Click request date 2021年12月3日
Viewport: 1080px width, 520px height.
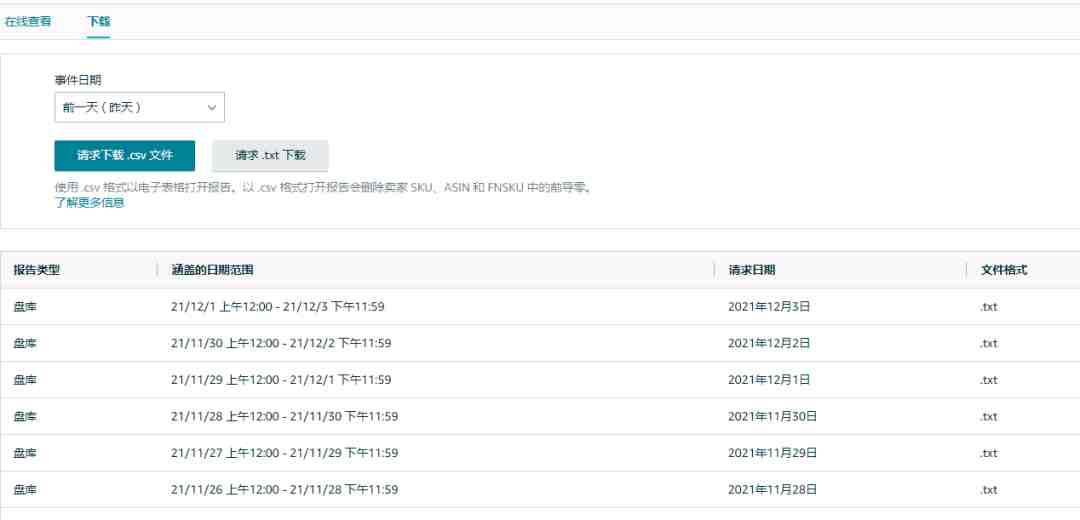pyautogui.click(x=769, y=306)
